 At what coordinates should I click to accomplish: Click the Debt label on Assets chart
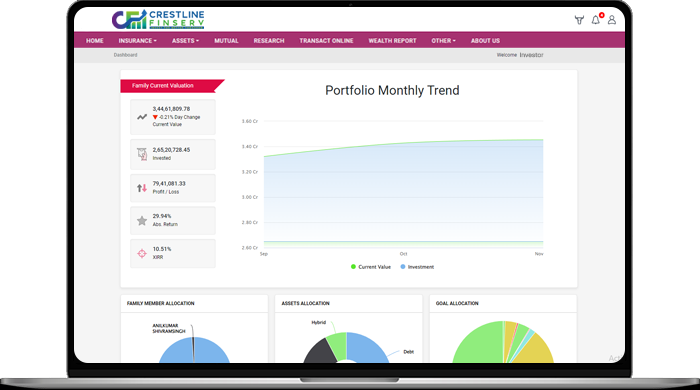coord(408,352)
